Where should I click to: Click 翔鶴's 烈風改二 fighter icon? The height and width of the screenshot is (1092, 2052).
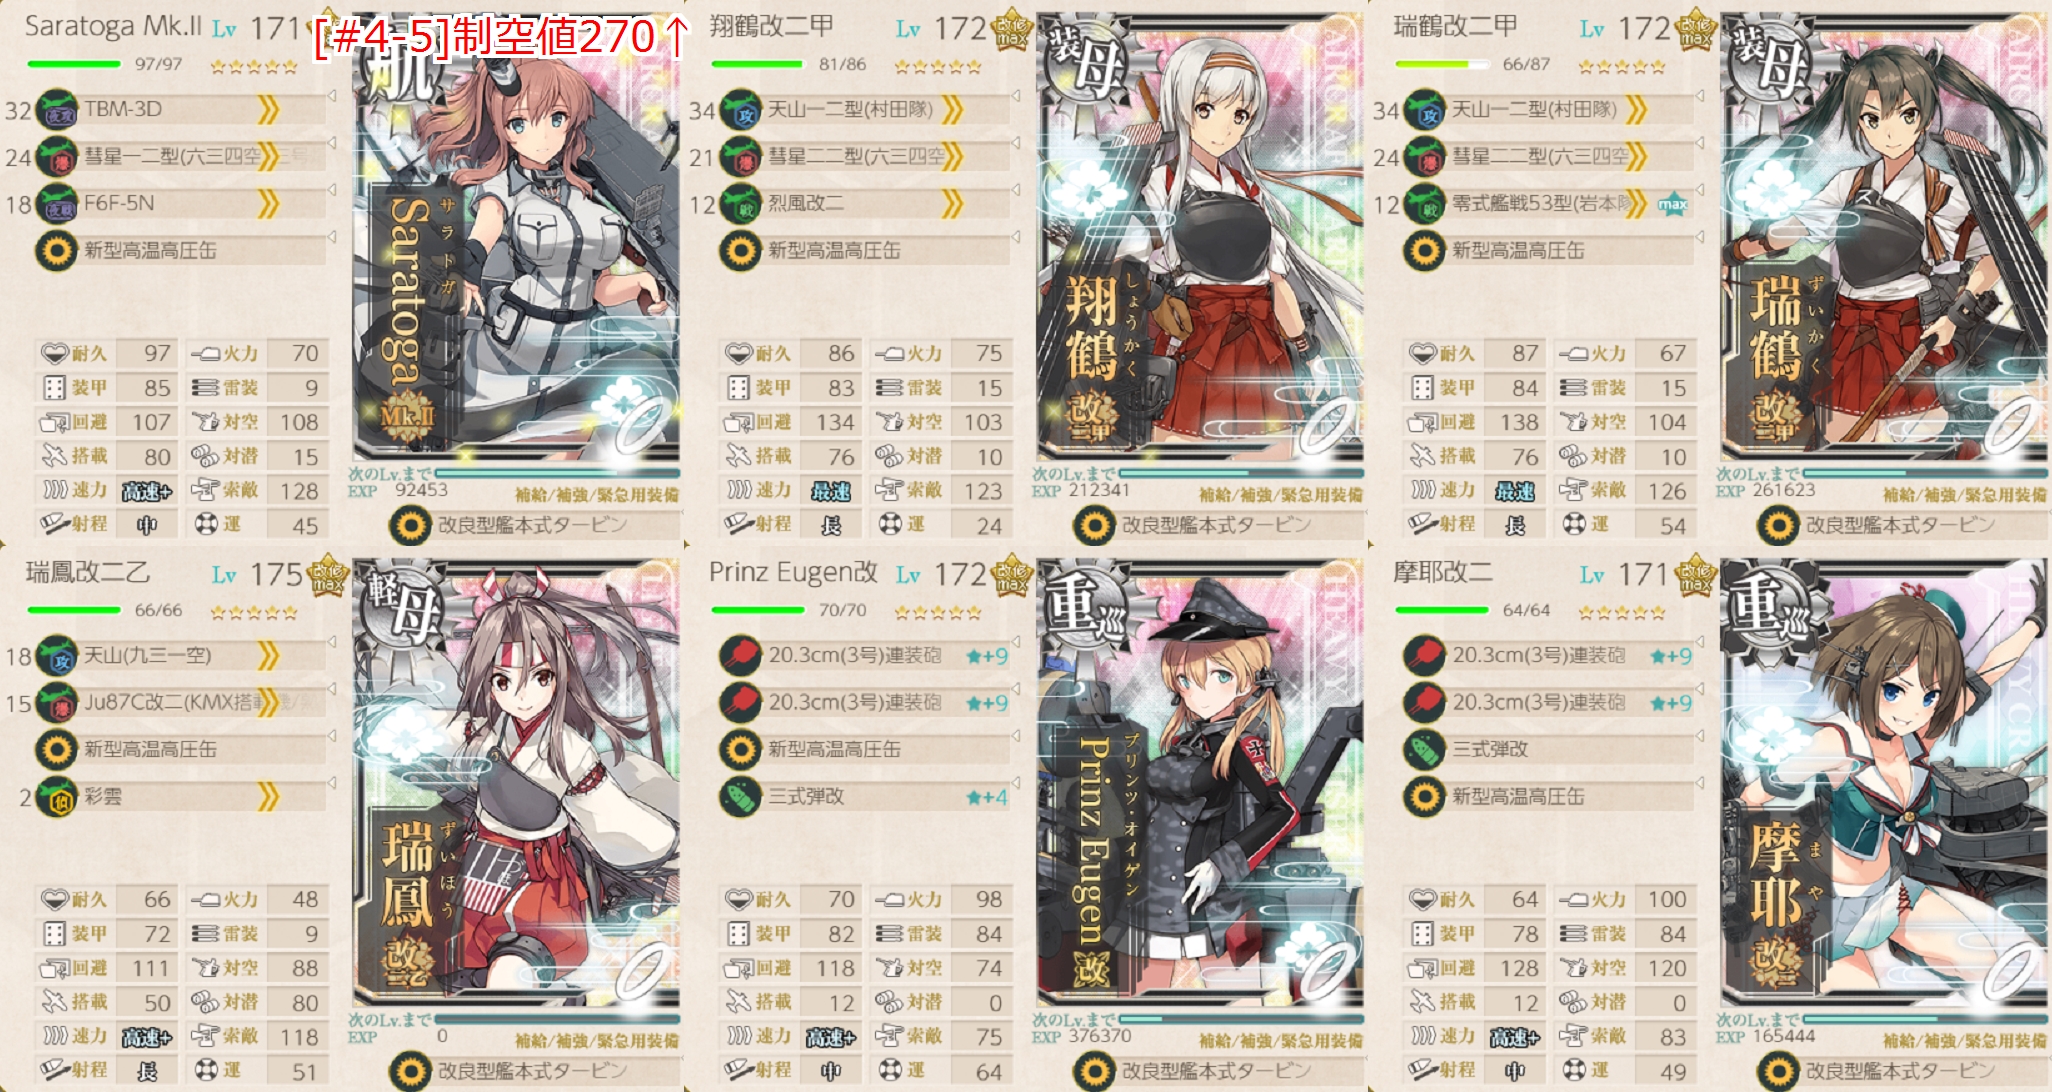click(x=741, y=204)
